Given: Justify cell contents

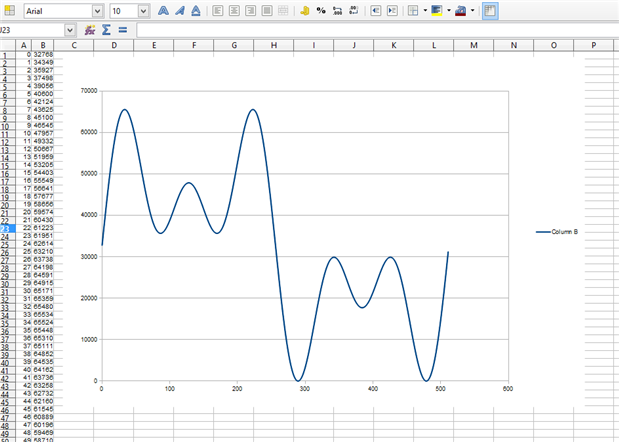Looking at the screenshot, I should coord(267,11).
